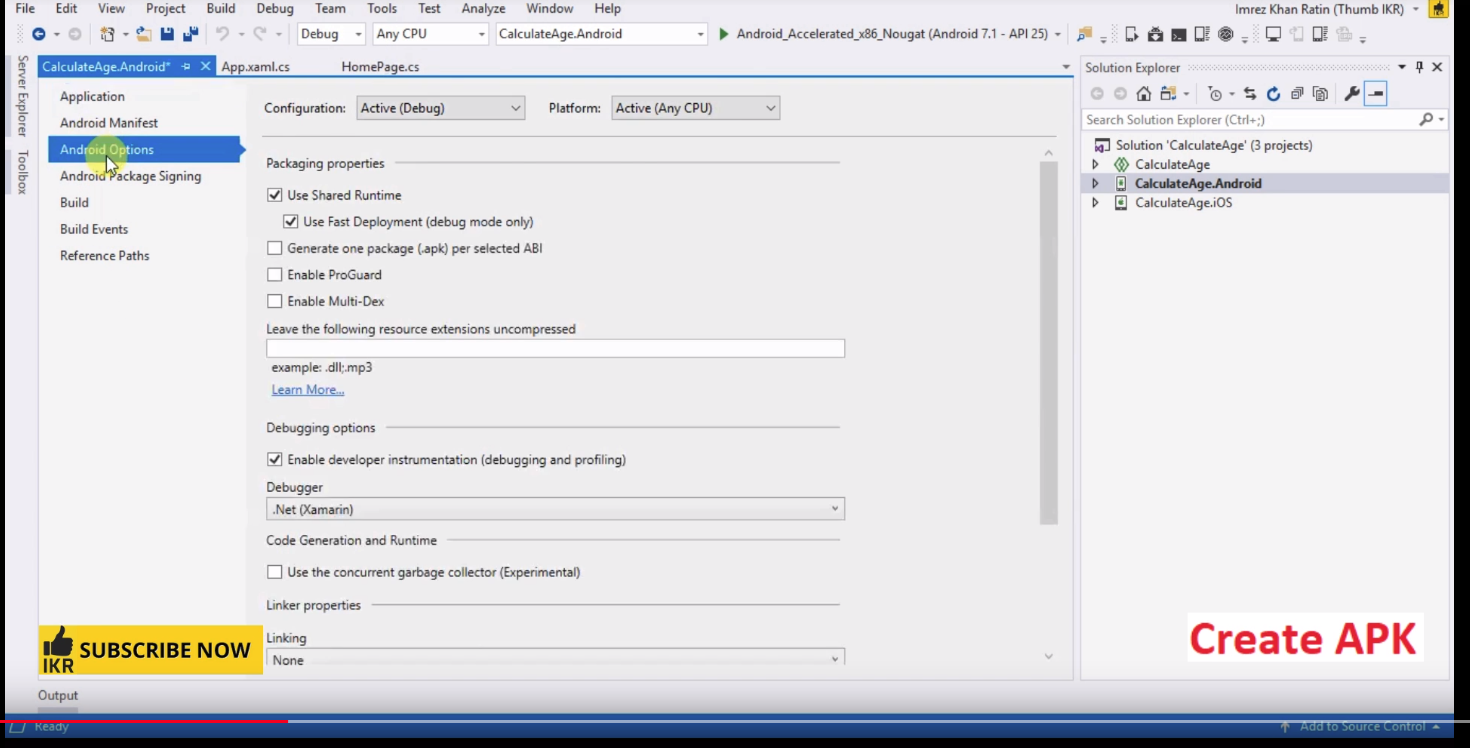Click the New Project toolbar icon
This screenshot has width=1470, height=748.
point(107,34)
